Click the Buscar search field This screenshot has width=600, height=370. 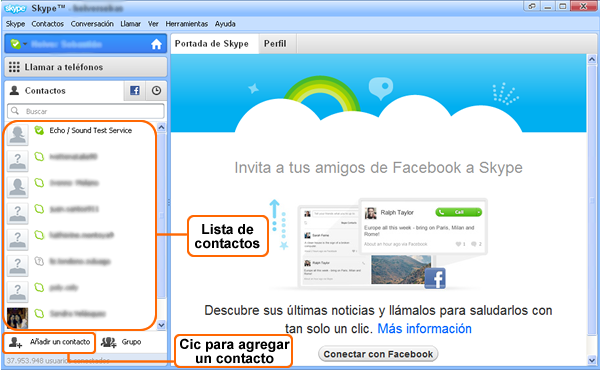point(86,111)
